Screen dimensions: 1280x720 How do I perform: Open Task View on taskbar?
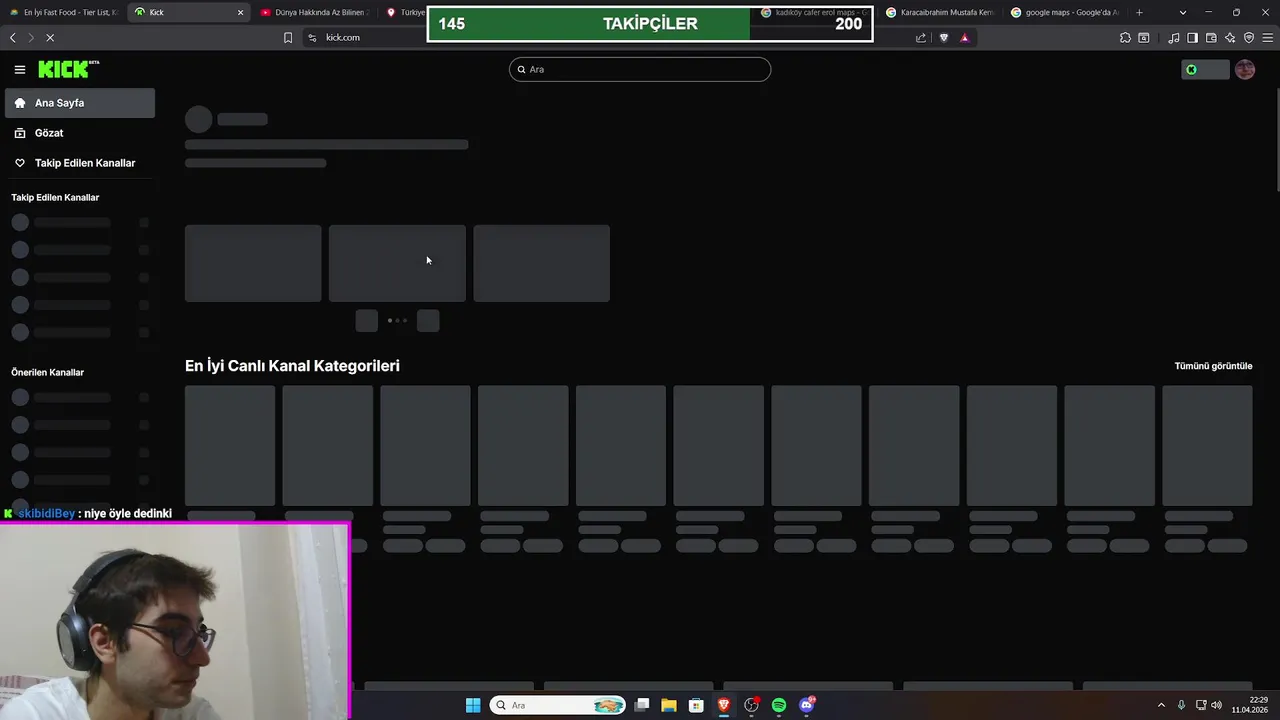pos(642,705)
